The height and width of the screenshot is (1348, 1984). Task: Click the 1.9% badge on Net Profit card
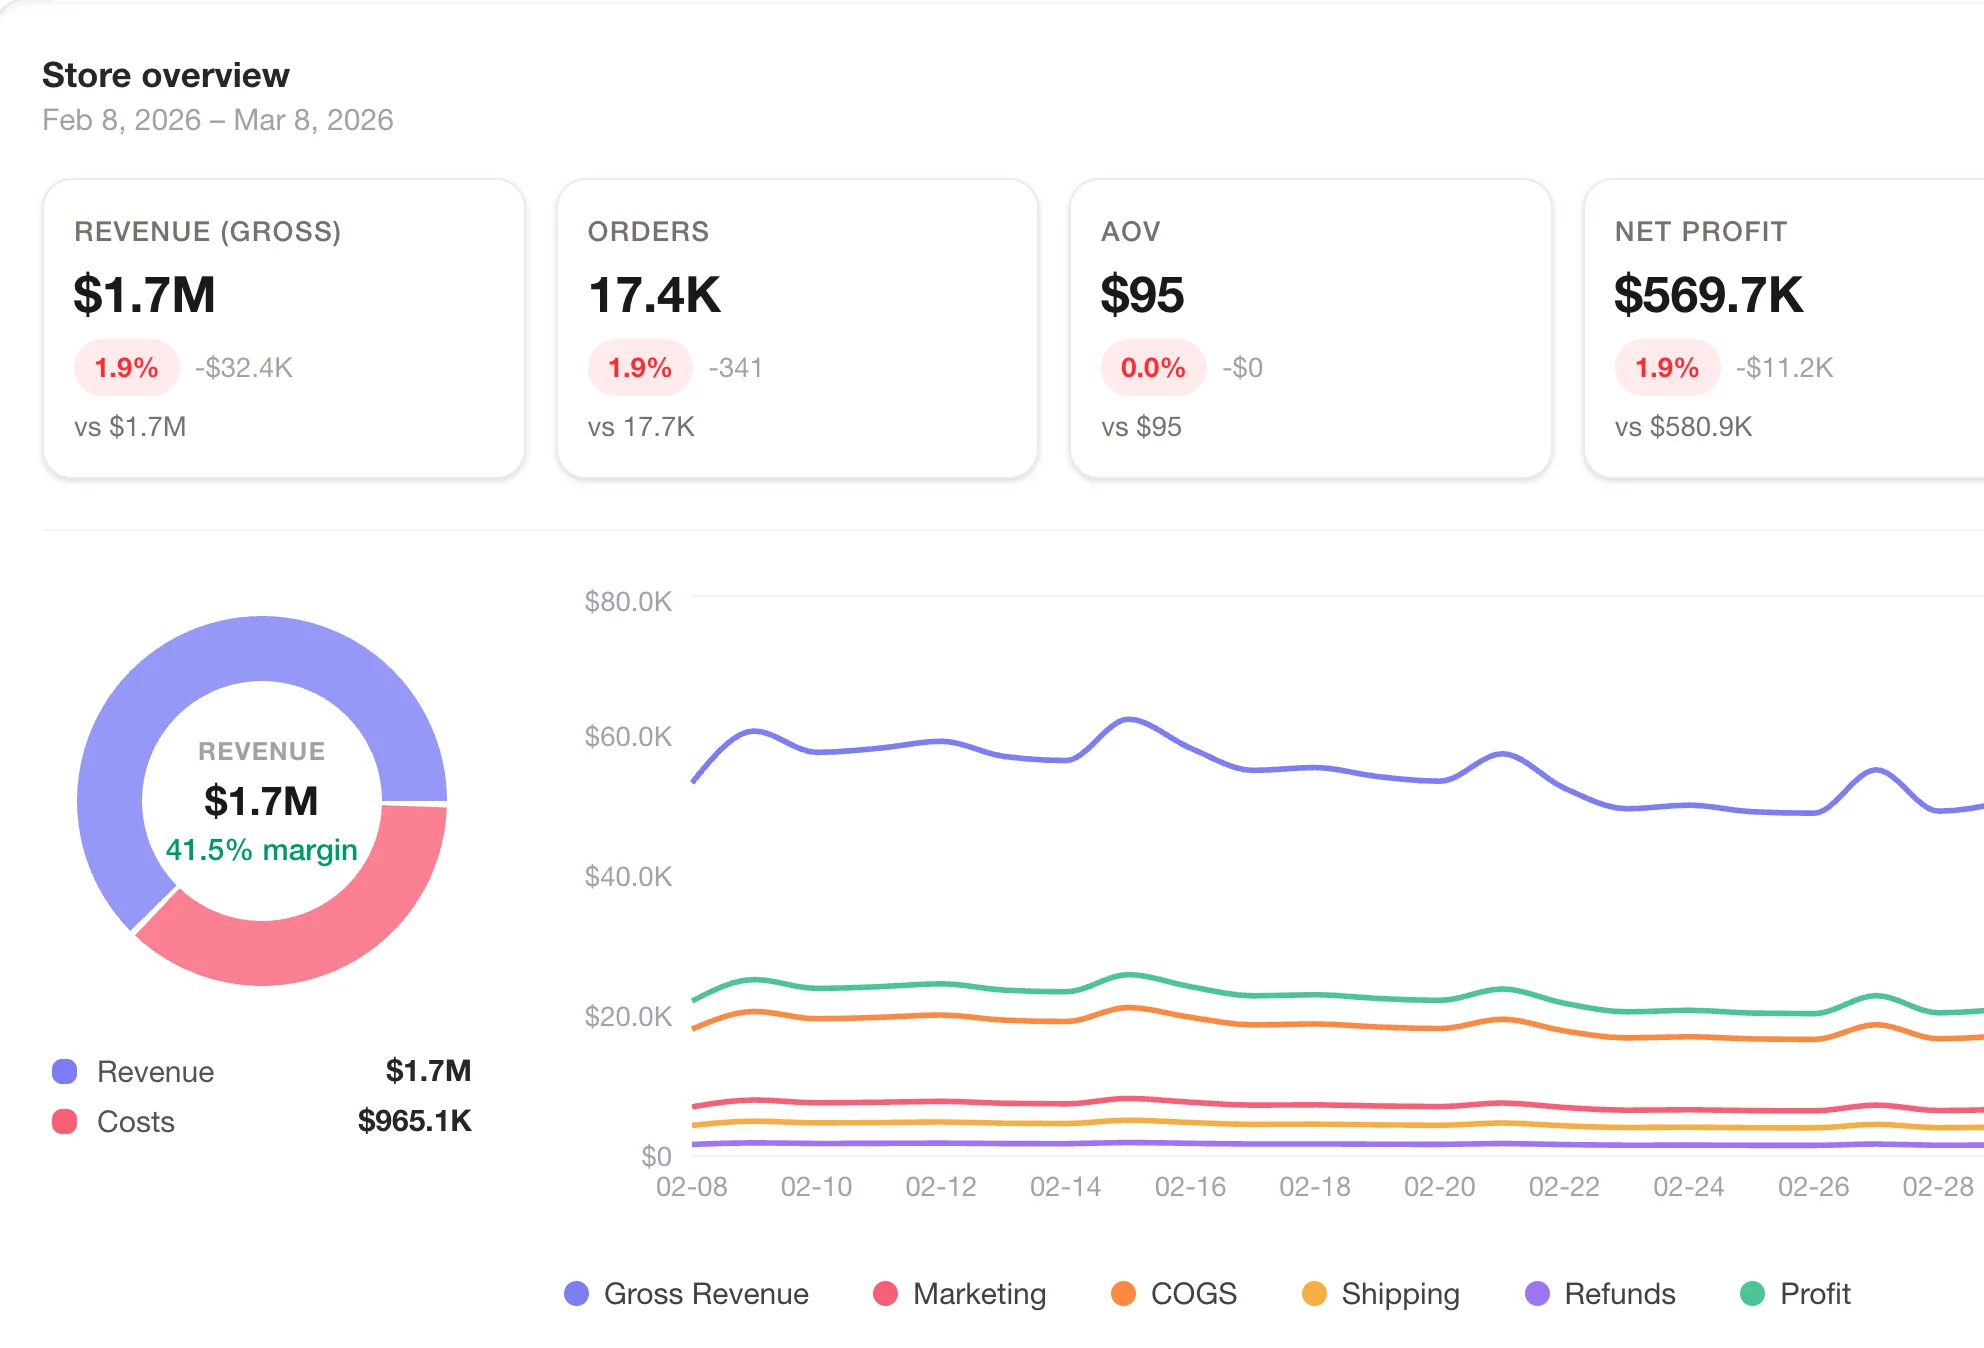1667,368
